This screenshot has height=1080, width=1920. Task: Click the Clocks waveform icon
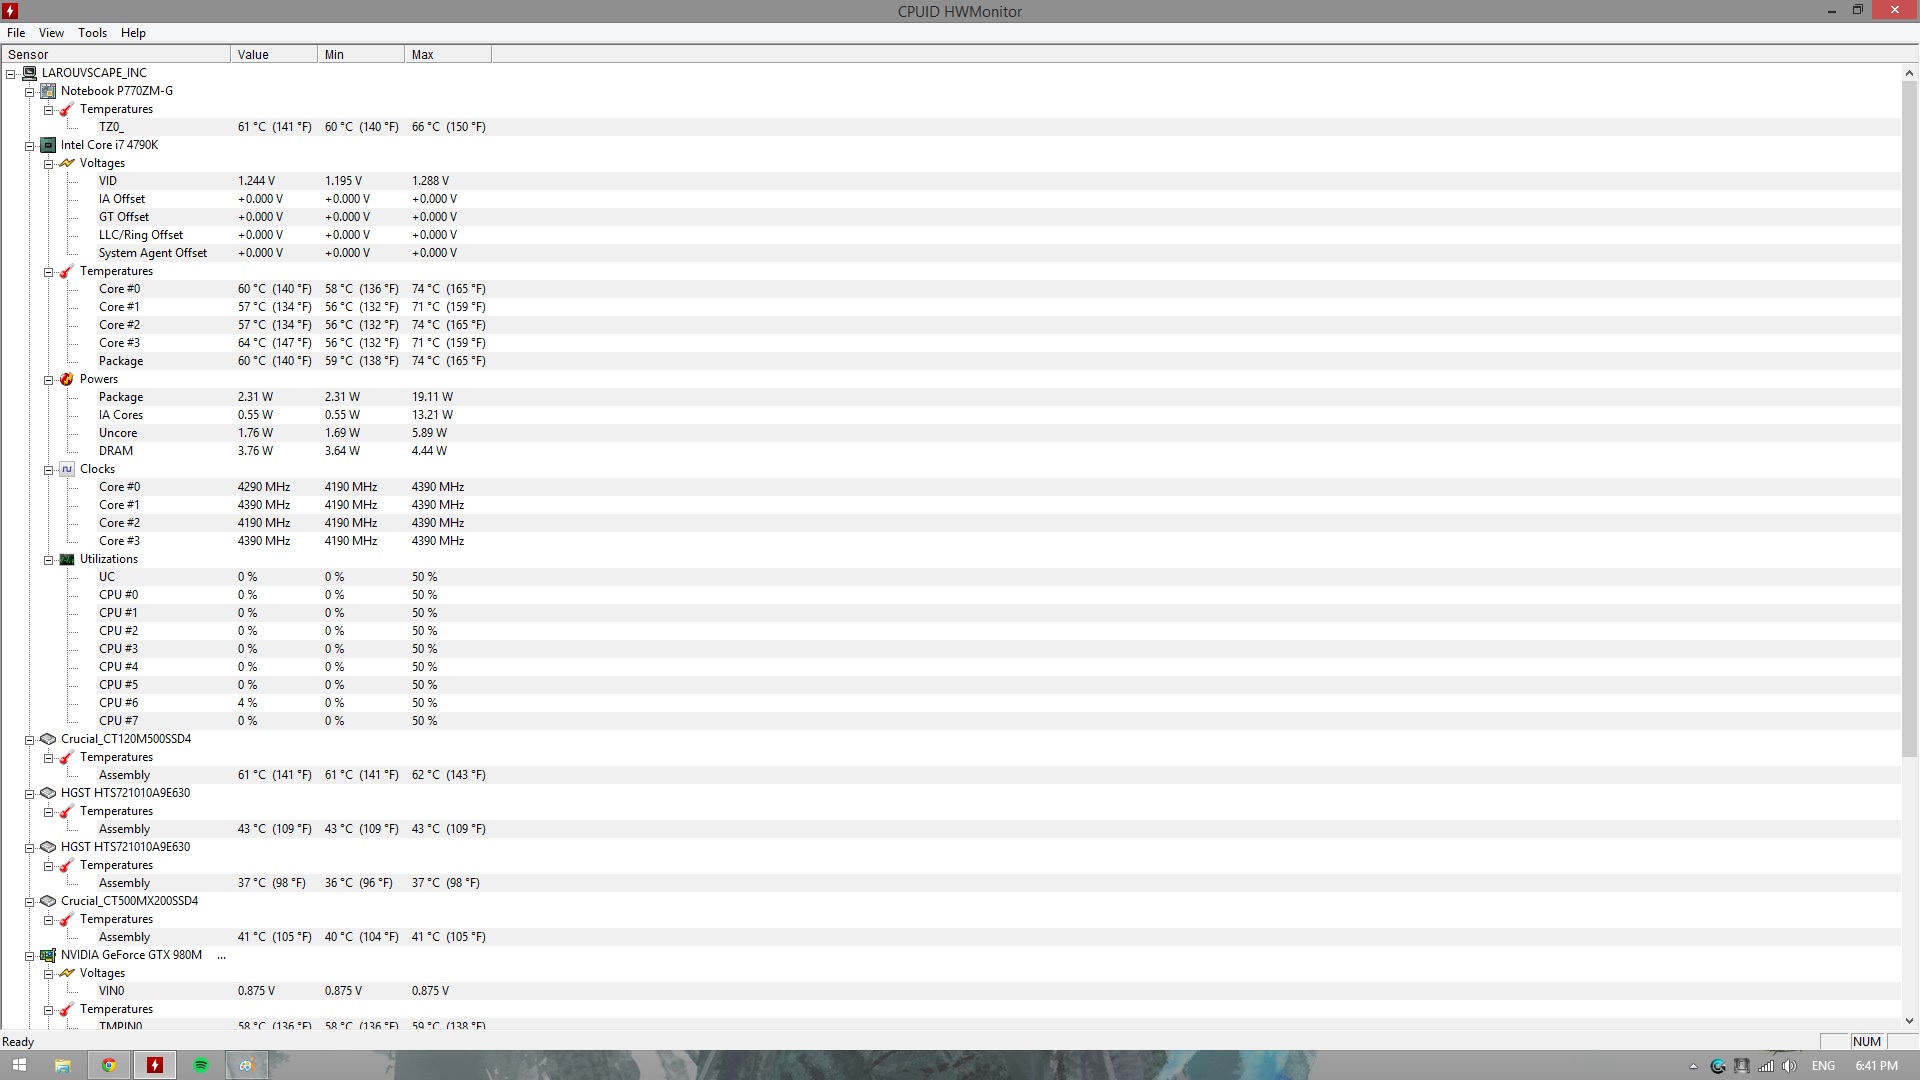(67, 469)
